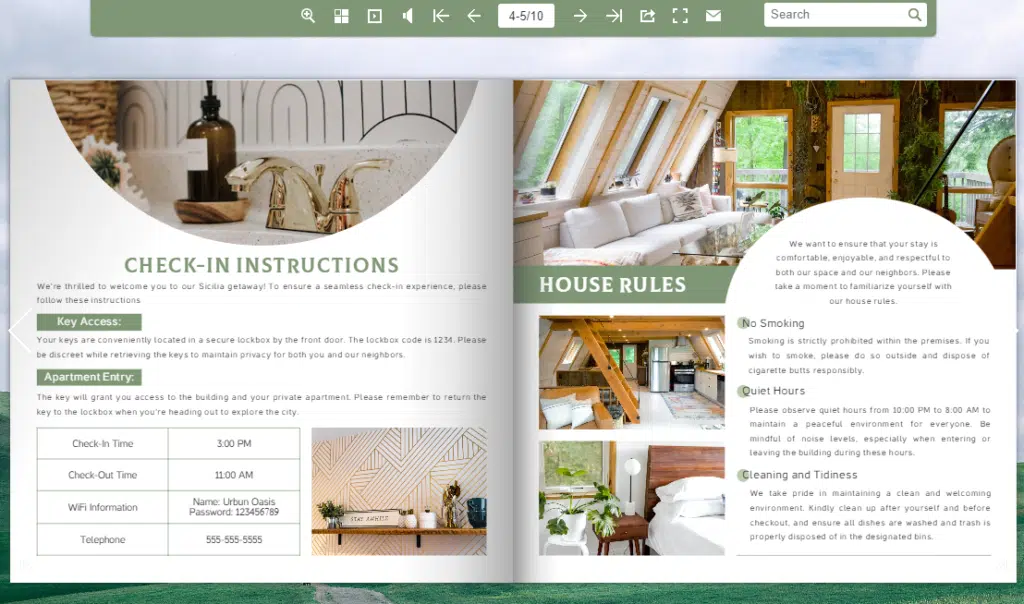Zoom into the flipbook page
1024x604 pixels.
click(x=308, y=15)
